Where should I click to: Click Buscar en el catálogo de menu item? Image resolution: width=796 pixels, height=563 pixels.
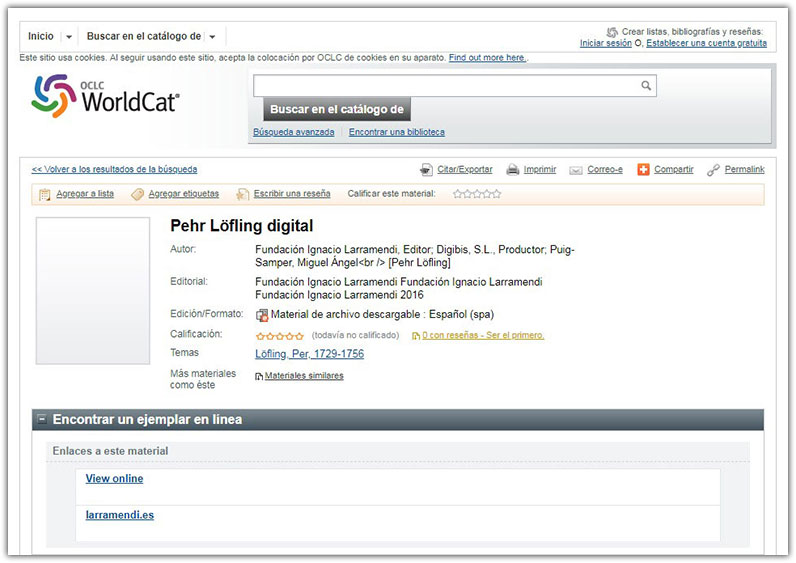144,36
